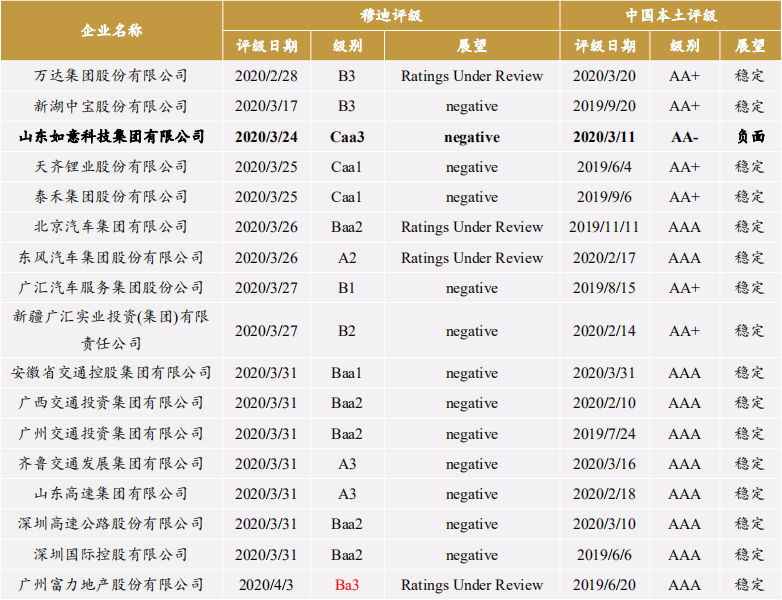This screenshot has width=782, height=600.
Task: Click company name 泰禾集团股份有限公司
Action: click(111, 197)
